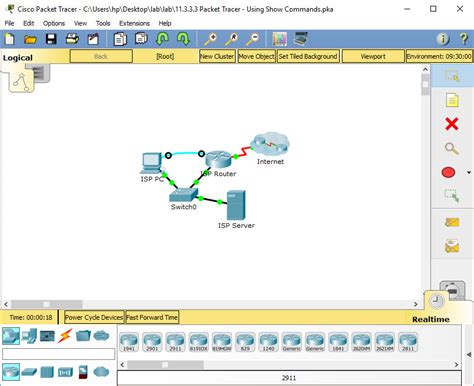Toggle Logical workspace view tab

coord(18,58)
